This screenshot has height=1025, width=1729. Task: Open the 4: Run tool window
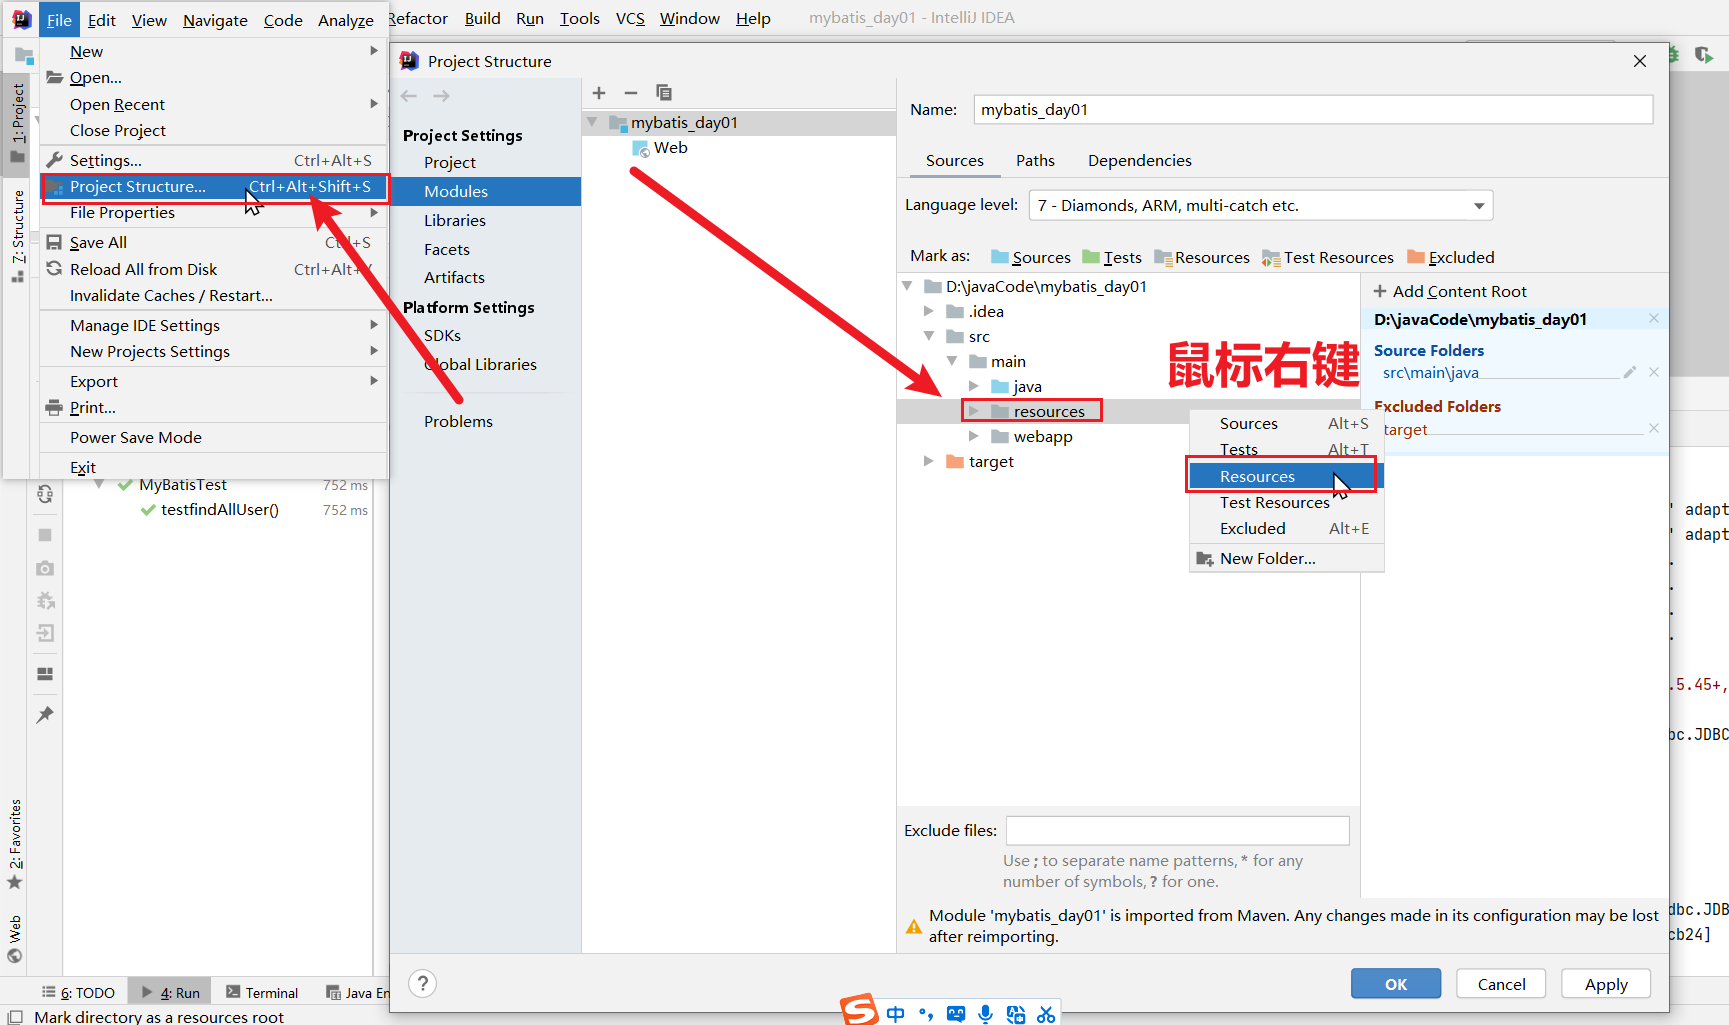pyautogui.click(x=171, y=992)
